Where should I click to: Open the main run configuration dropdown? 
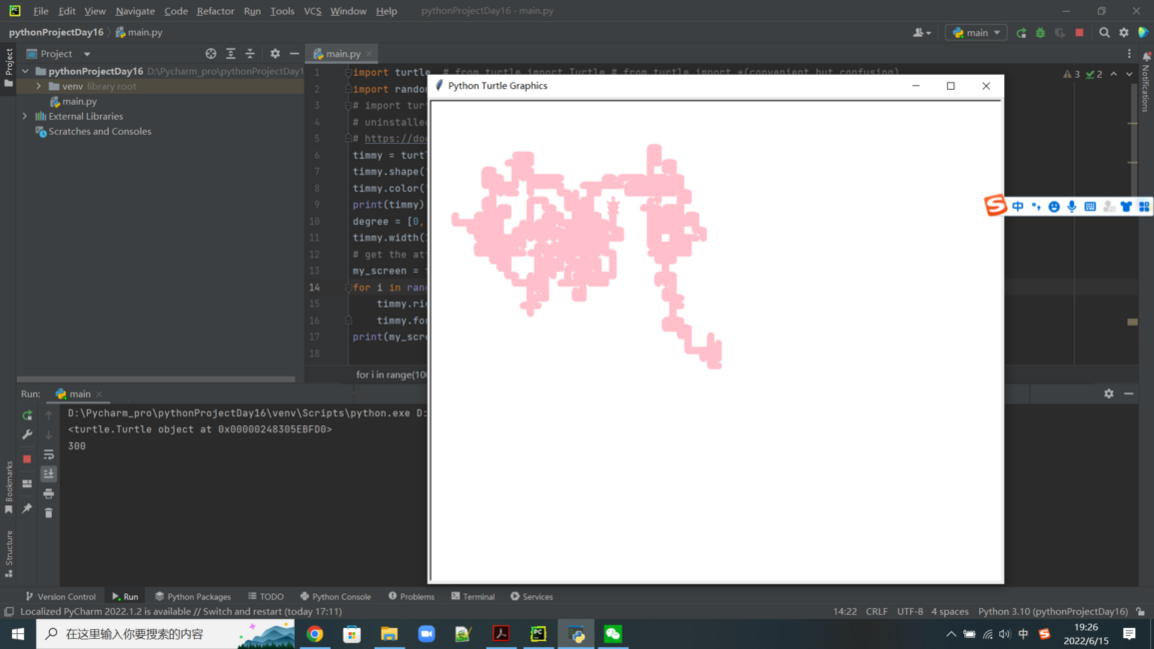pyautogui.click(x=976, y=33)
